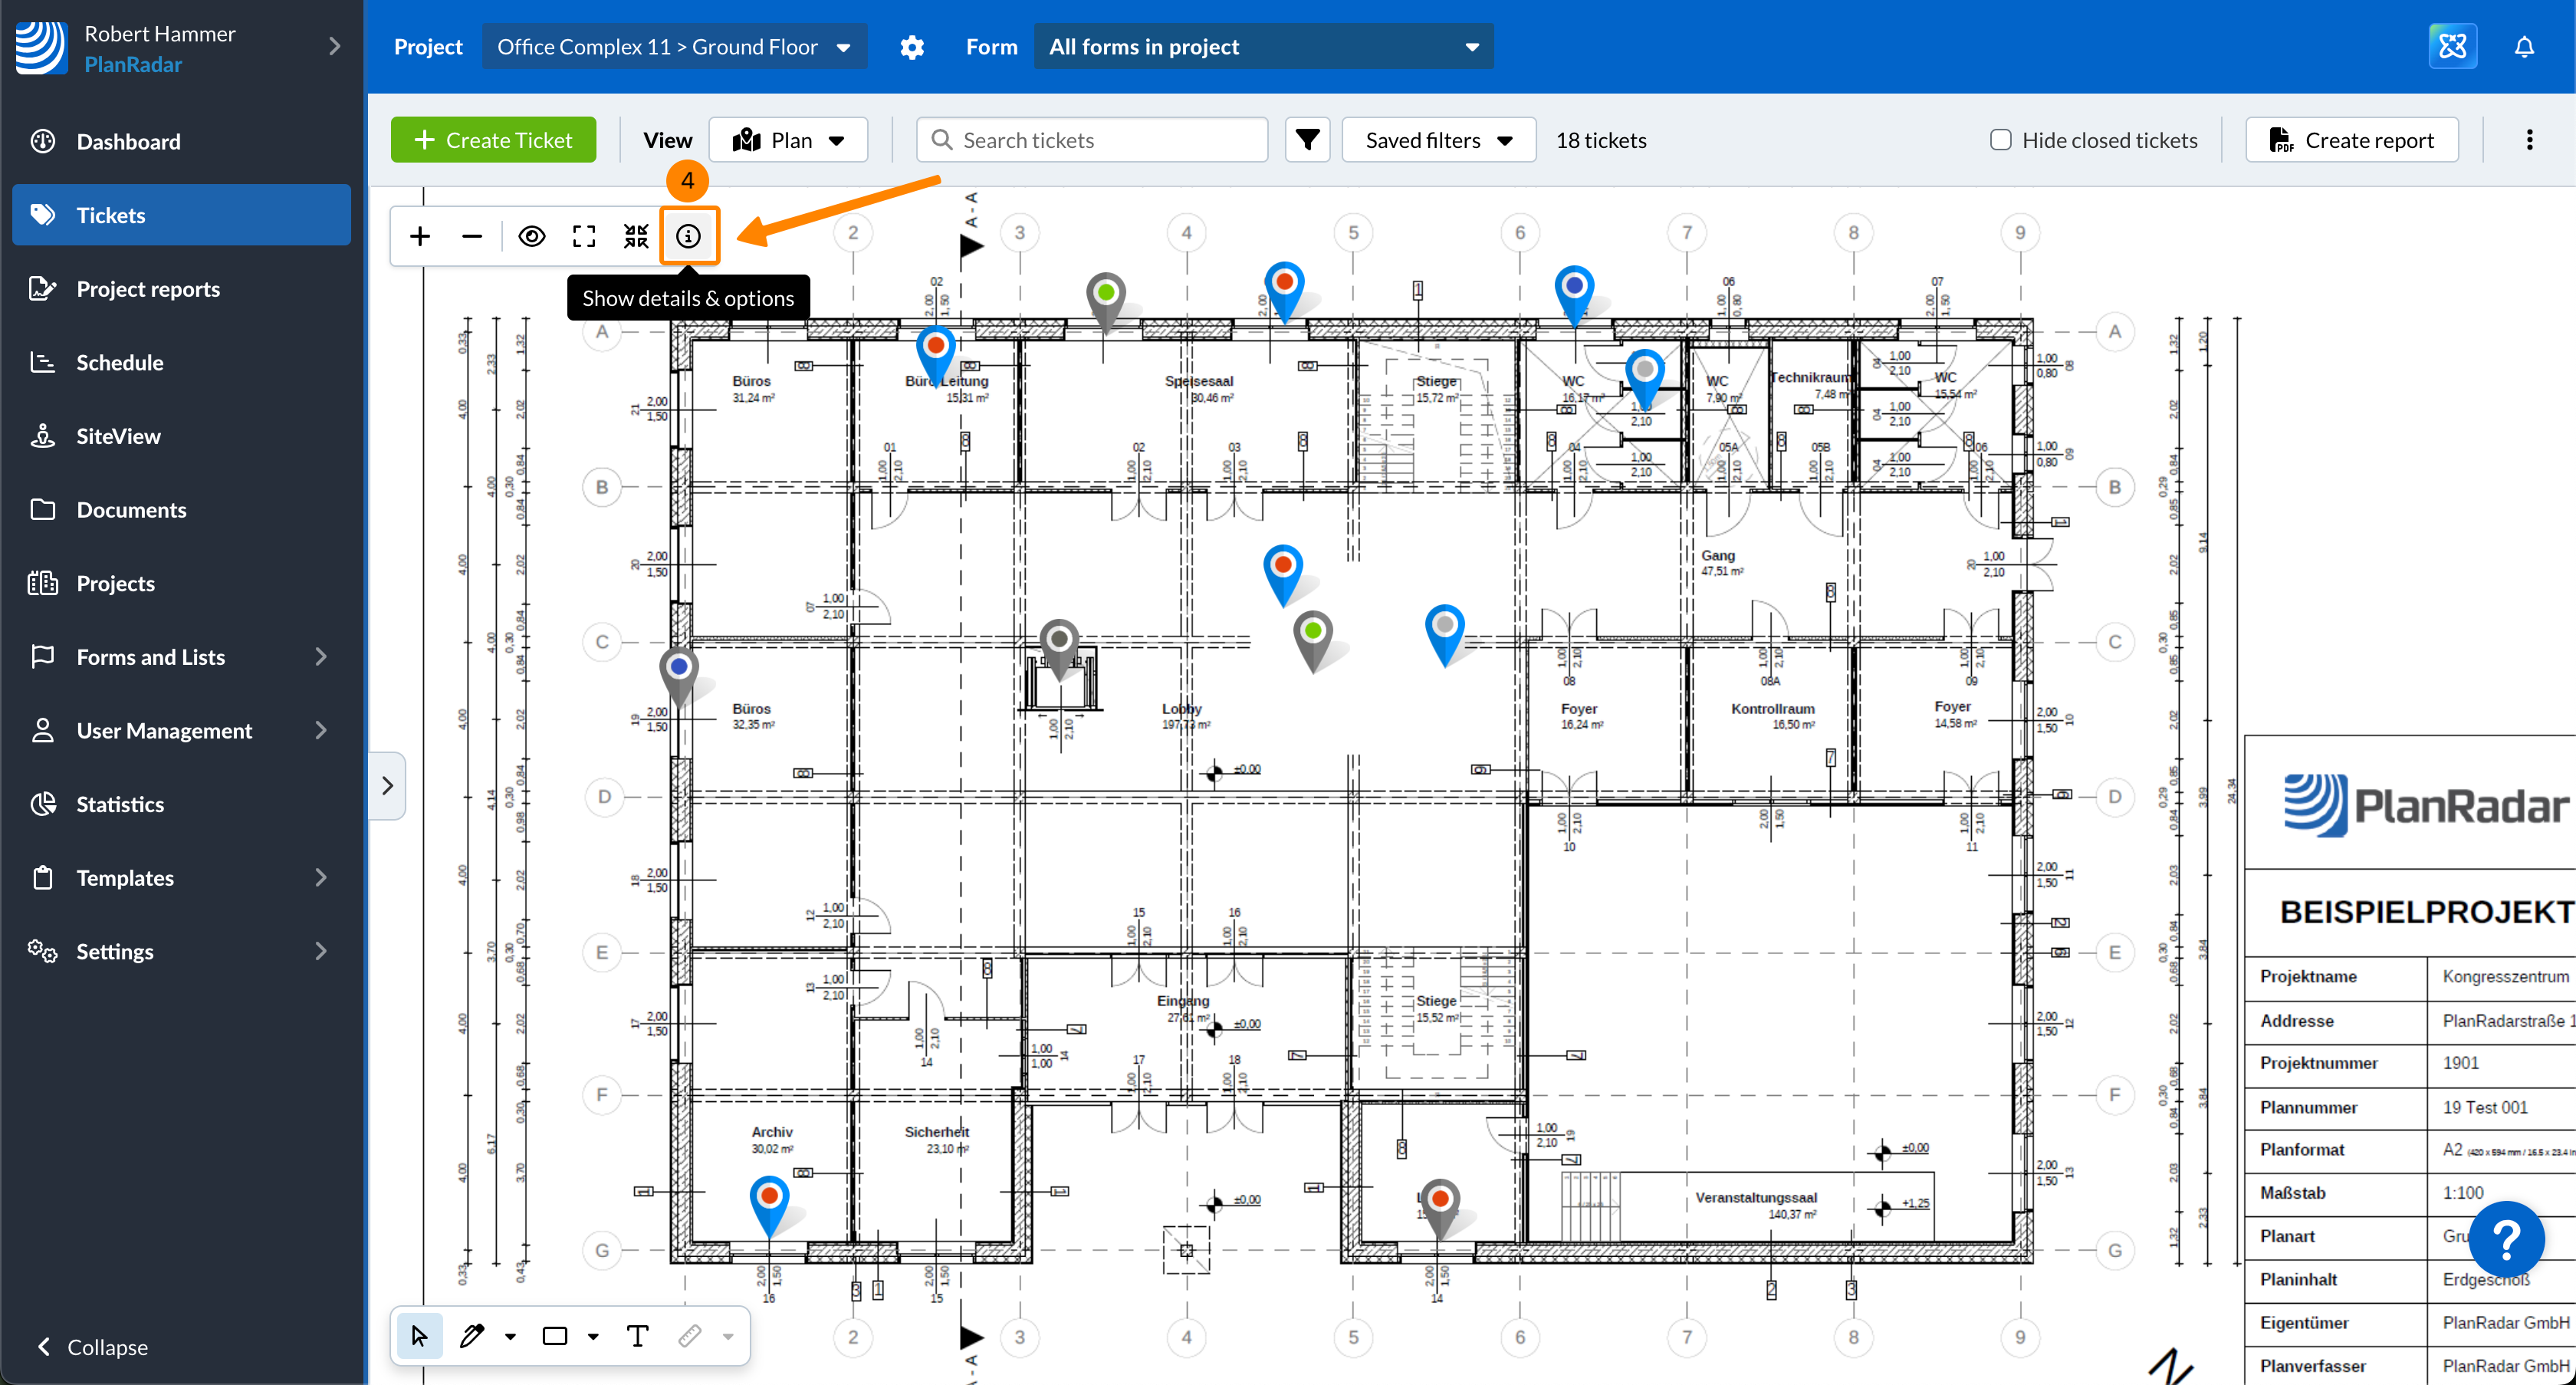Select the text tool in bottom toolbar
This screenshot has height=1385, width=2576.
tap(637, 1335)
